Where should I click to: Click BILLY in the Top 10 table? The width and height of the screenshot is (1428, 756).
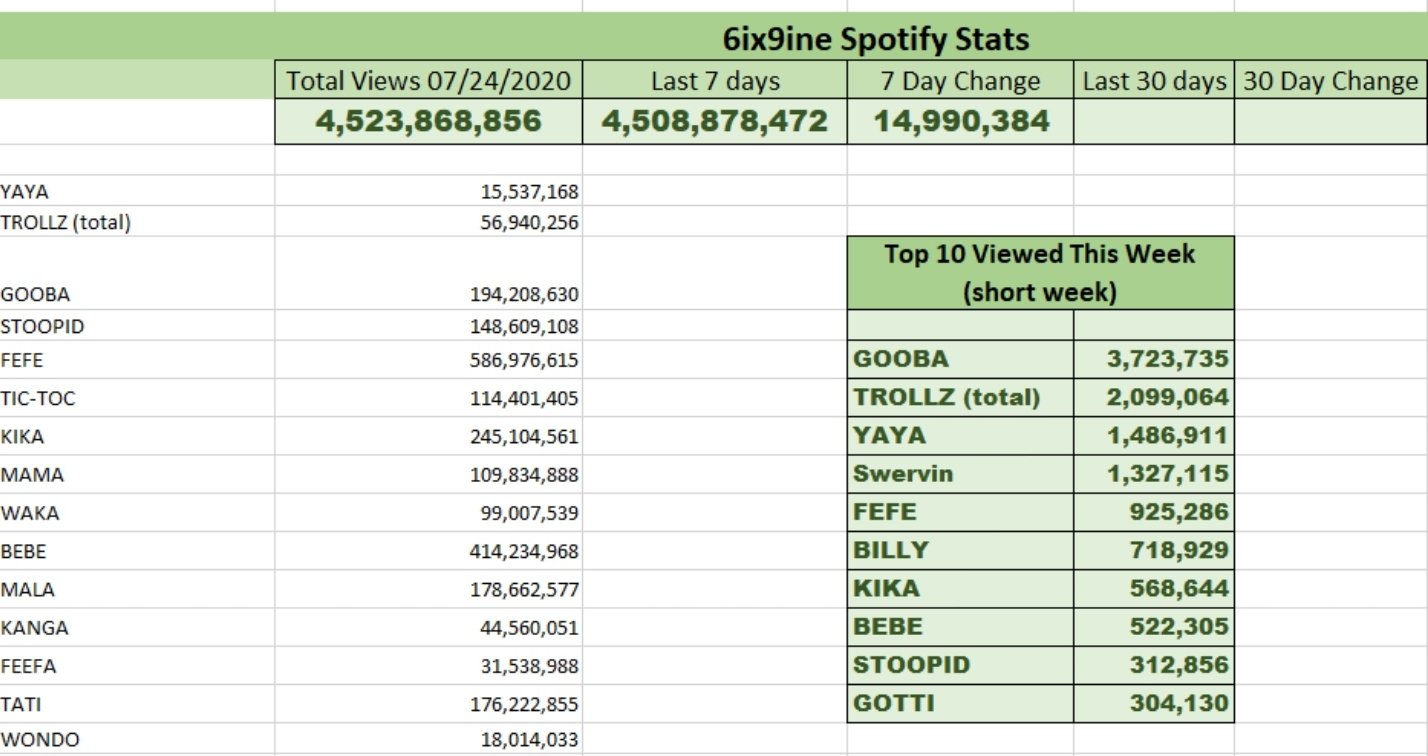click(x=890, y=550)
